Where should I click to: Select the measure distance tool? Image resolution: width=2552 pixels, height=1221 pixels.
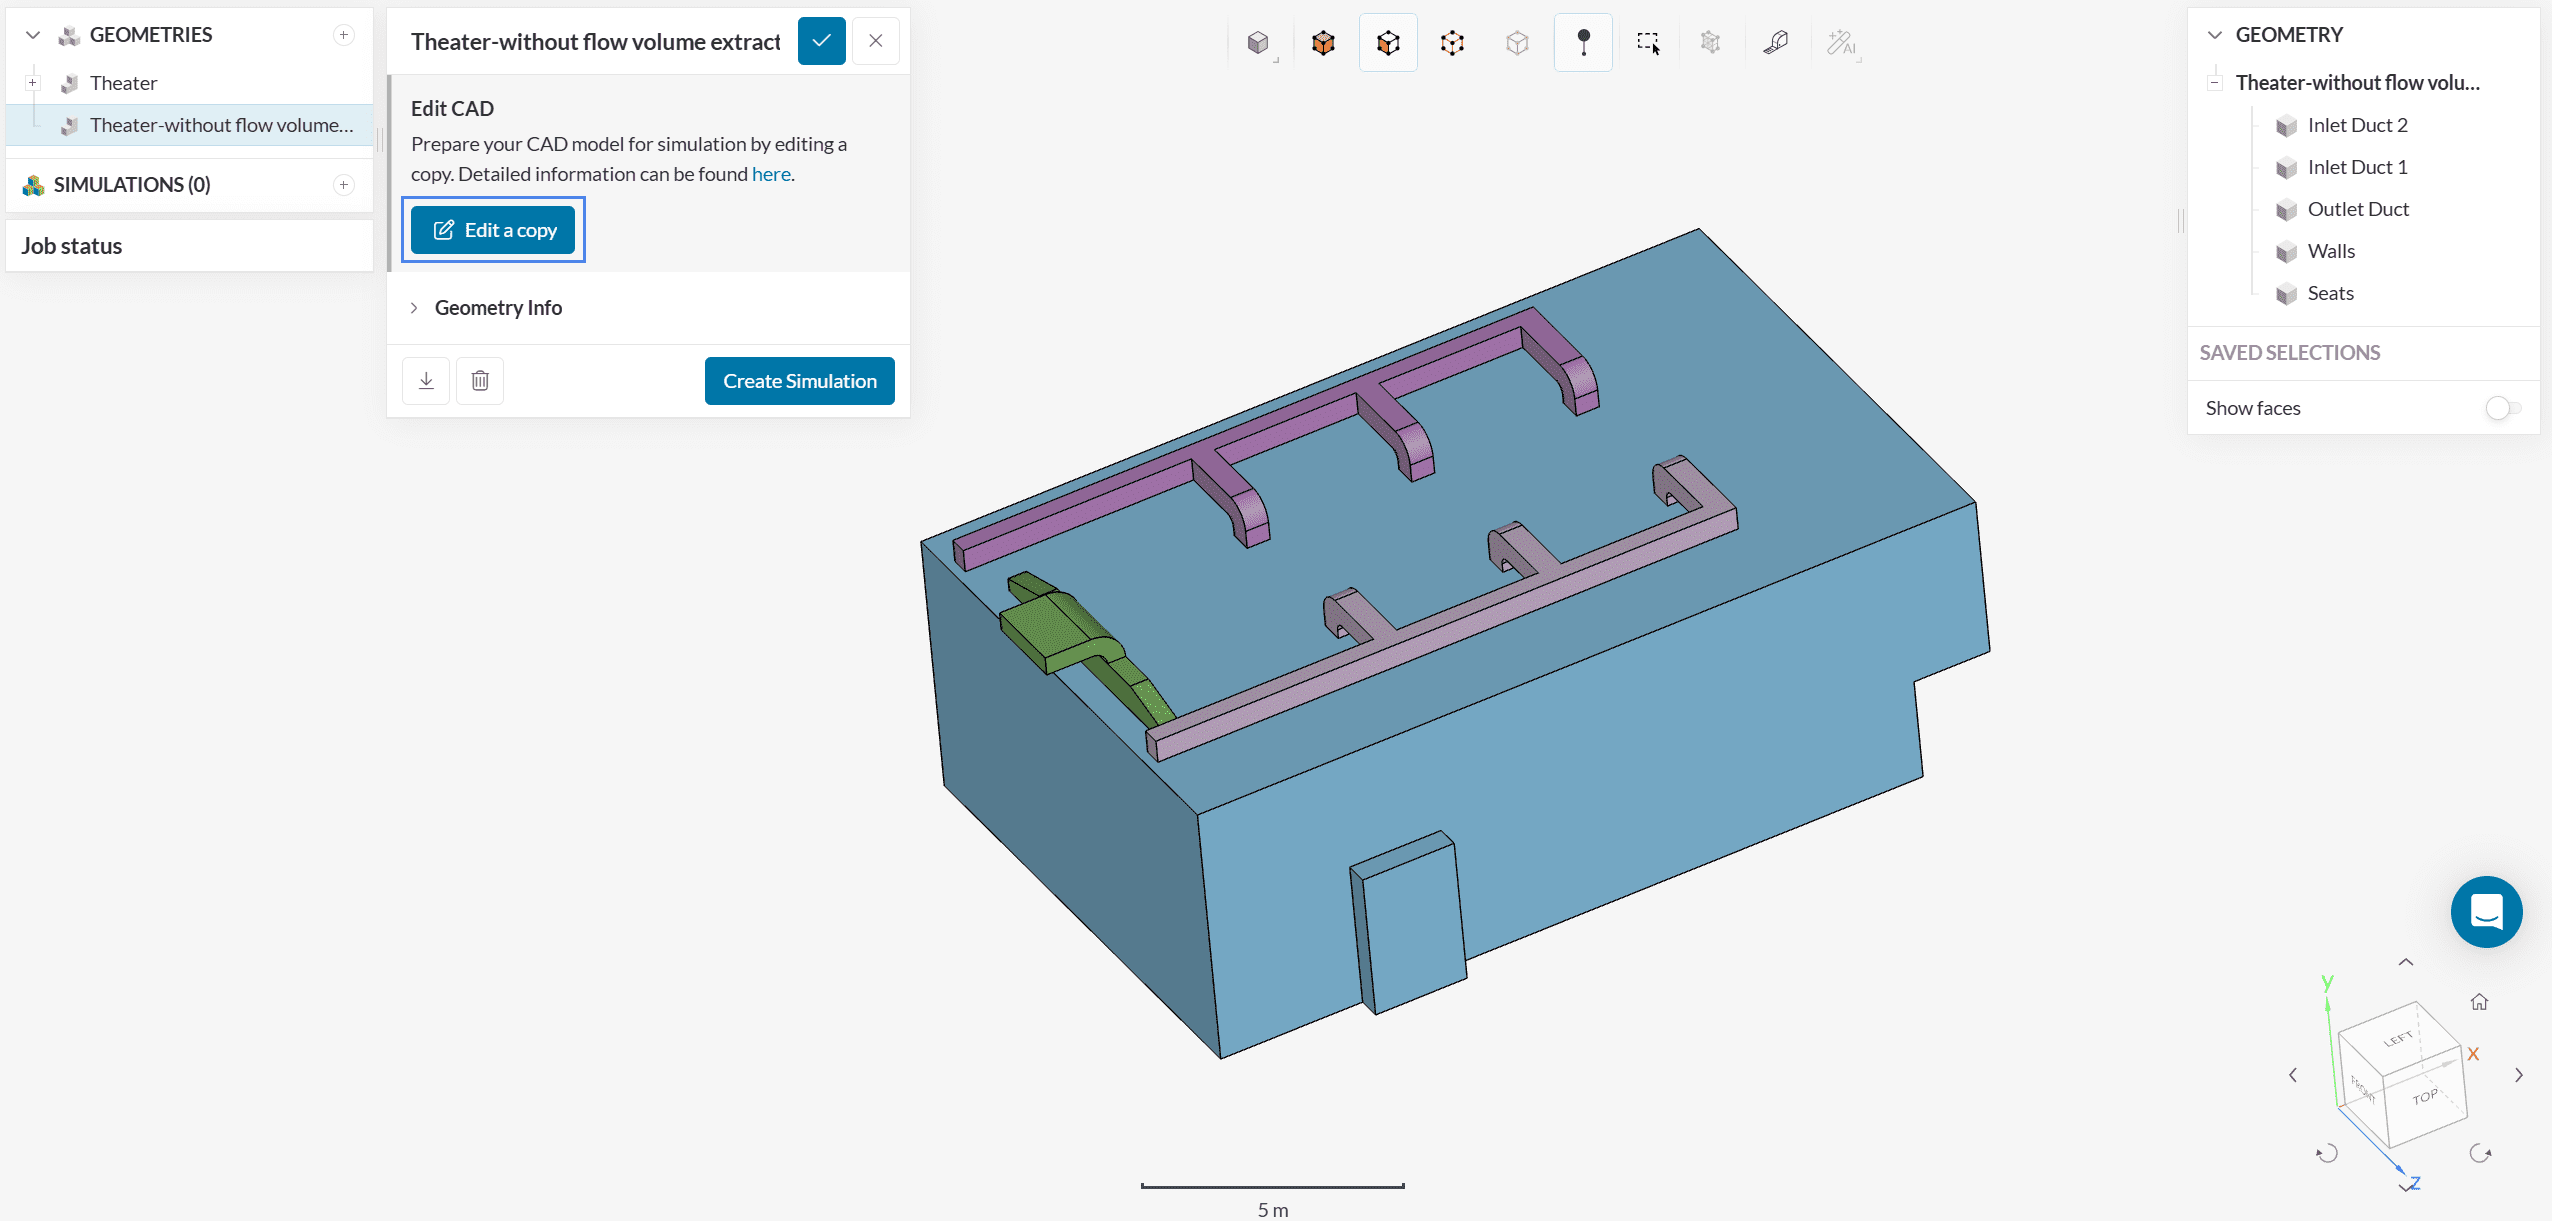[x=1775, y=43]
